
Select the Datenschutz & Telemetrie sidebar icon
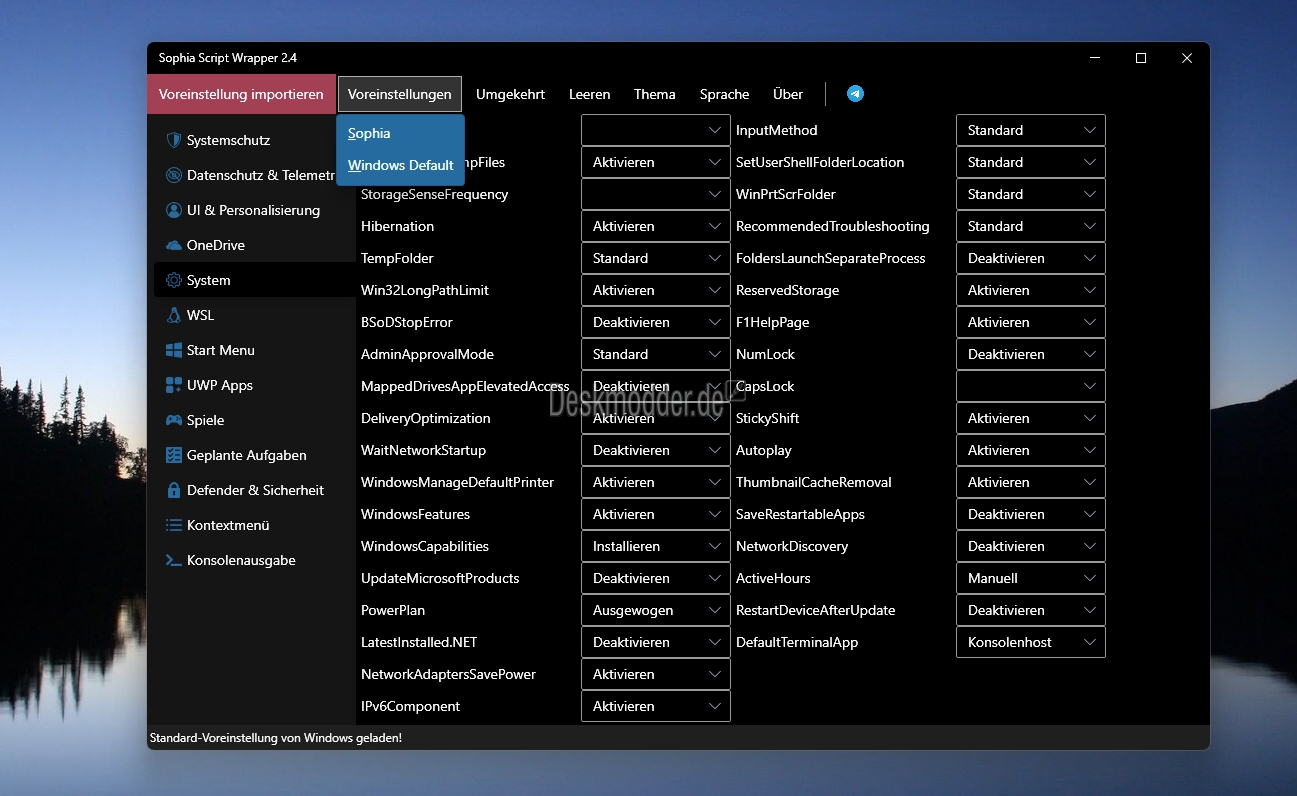174,175
